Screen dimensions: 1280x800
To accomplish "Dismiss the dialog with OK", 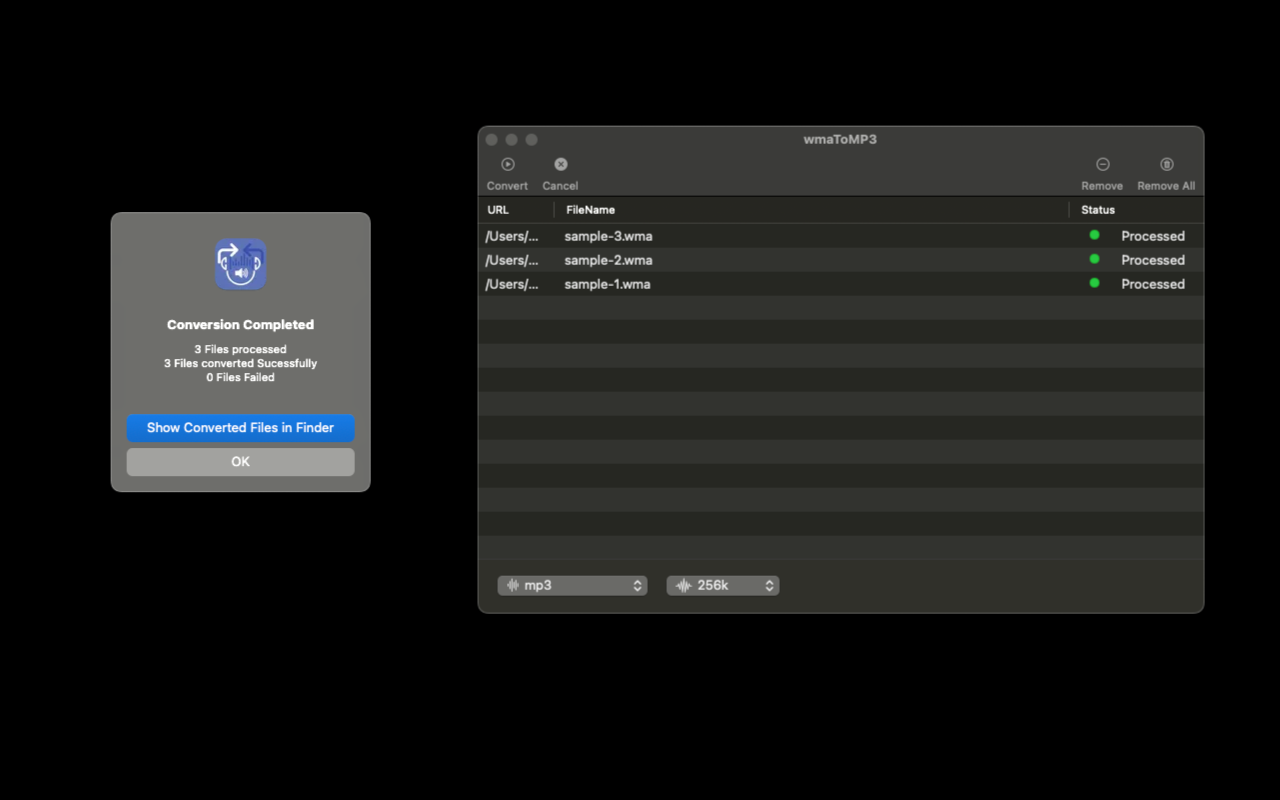I will tap(240, 461).
